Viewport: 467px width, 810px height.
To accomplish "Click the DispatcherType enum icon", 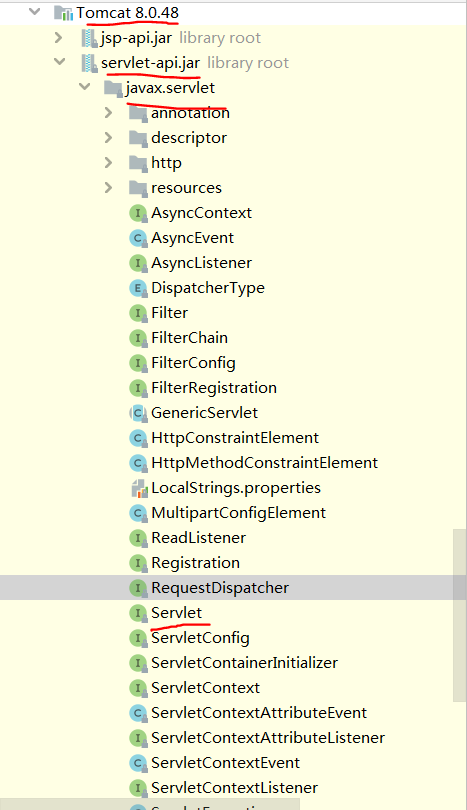I will pyautogui.click(x=137, y=288).
